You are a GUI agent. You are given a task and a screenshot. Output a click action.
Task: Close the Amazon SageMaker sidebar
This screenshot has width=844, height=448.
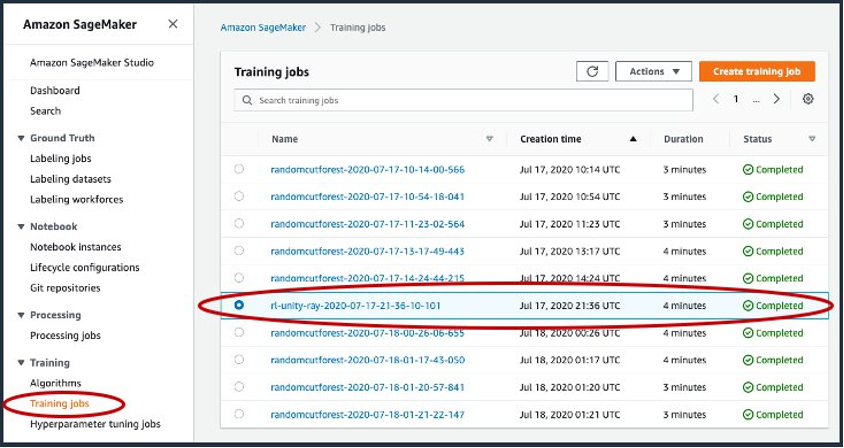[173, 24]
